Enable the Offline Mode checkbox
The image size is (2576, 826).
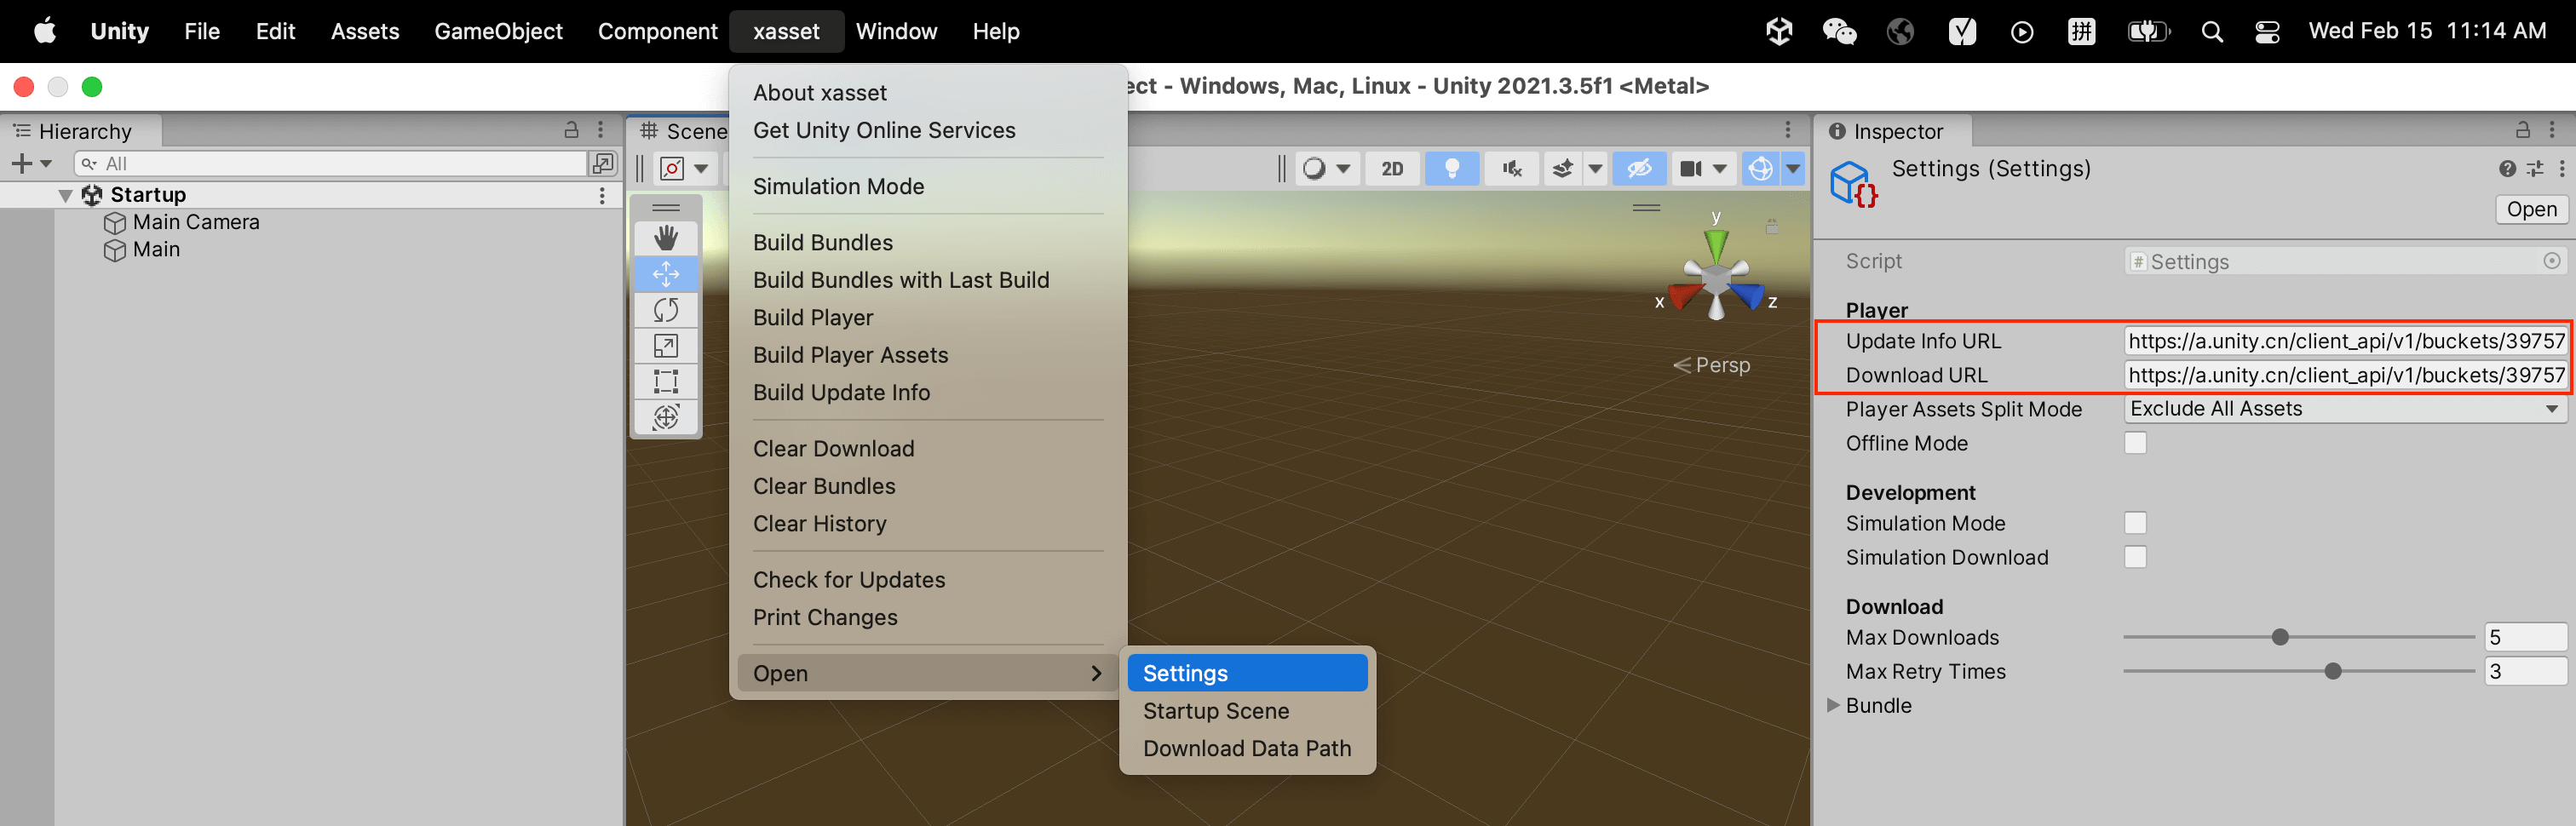(x=2135, y=443)
